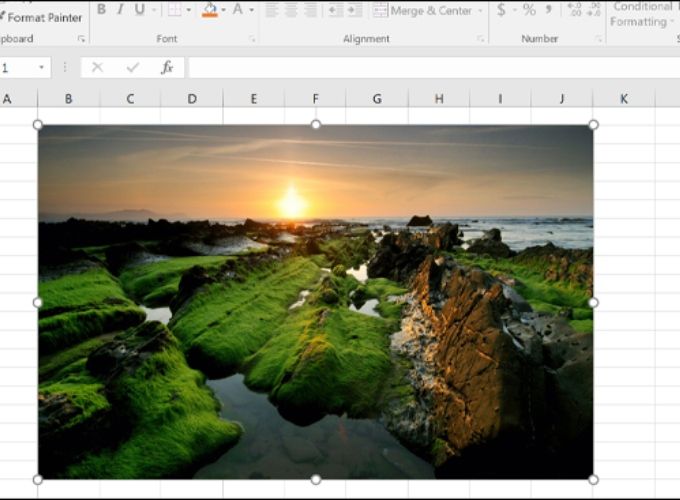Select column I header
The width and height of the screenshot is (680, 500).
click(x=500, y=98)
